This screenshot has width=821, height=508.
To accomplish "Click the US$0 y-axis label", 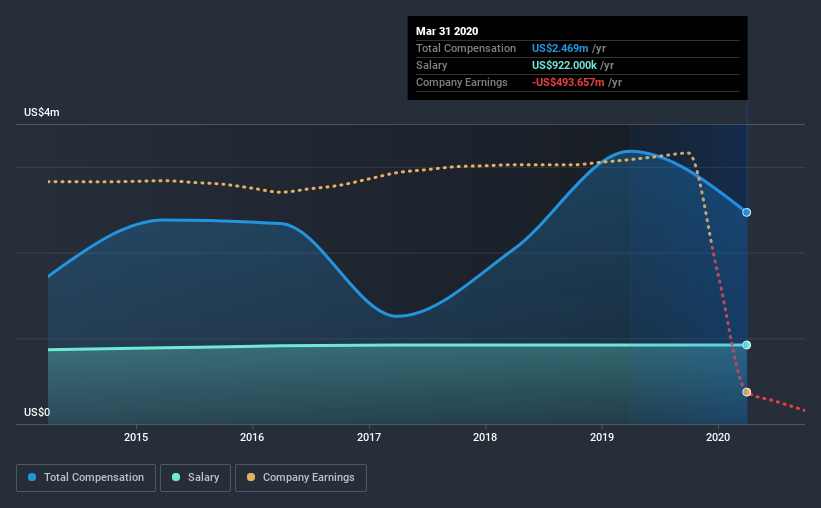I will pyautogui.click(x=37, y=412).
